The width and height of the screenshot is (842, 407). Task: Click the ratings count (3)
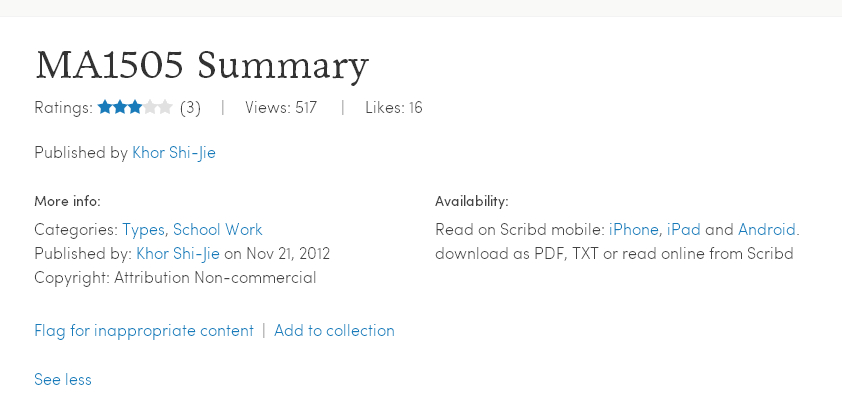point(190,107)
